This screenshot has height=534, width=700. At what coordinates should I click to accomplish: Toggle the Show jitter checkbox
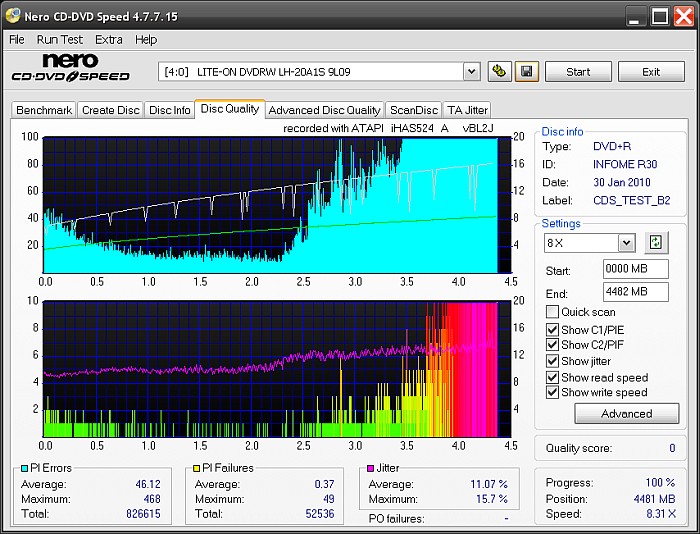(x=552, y=361)
